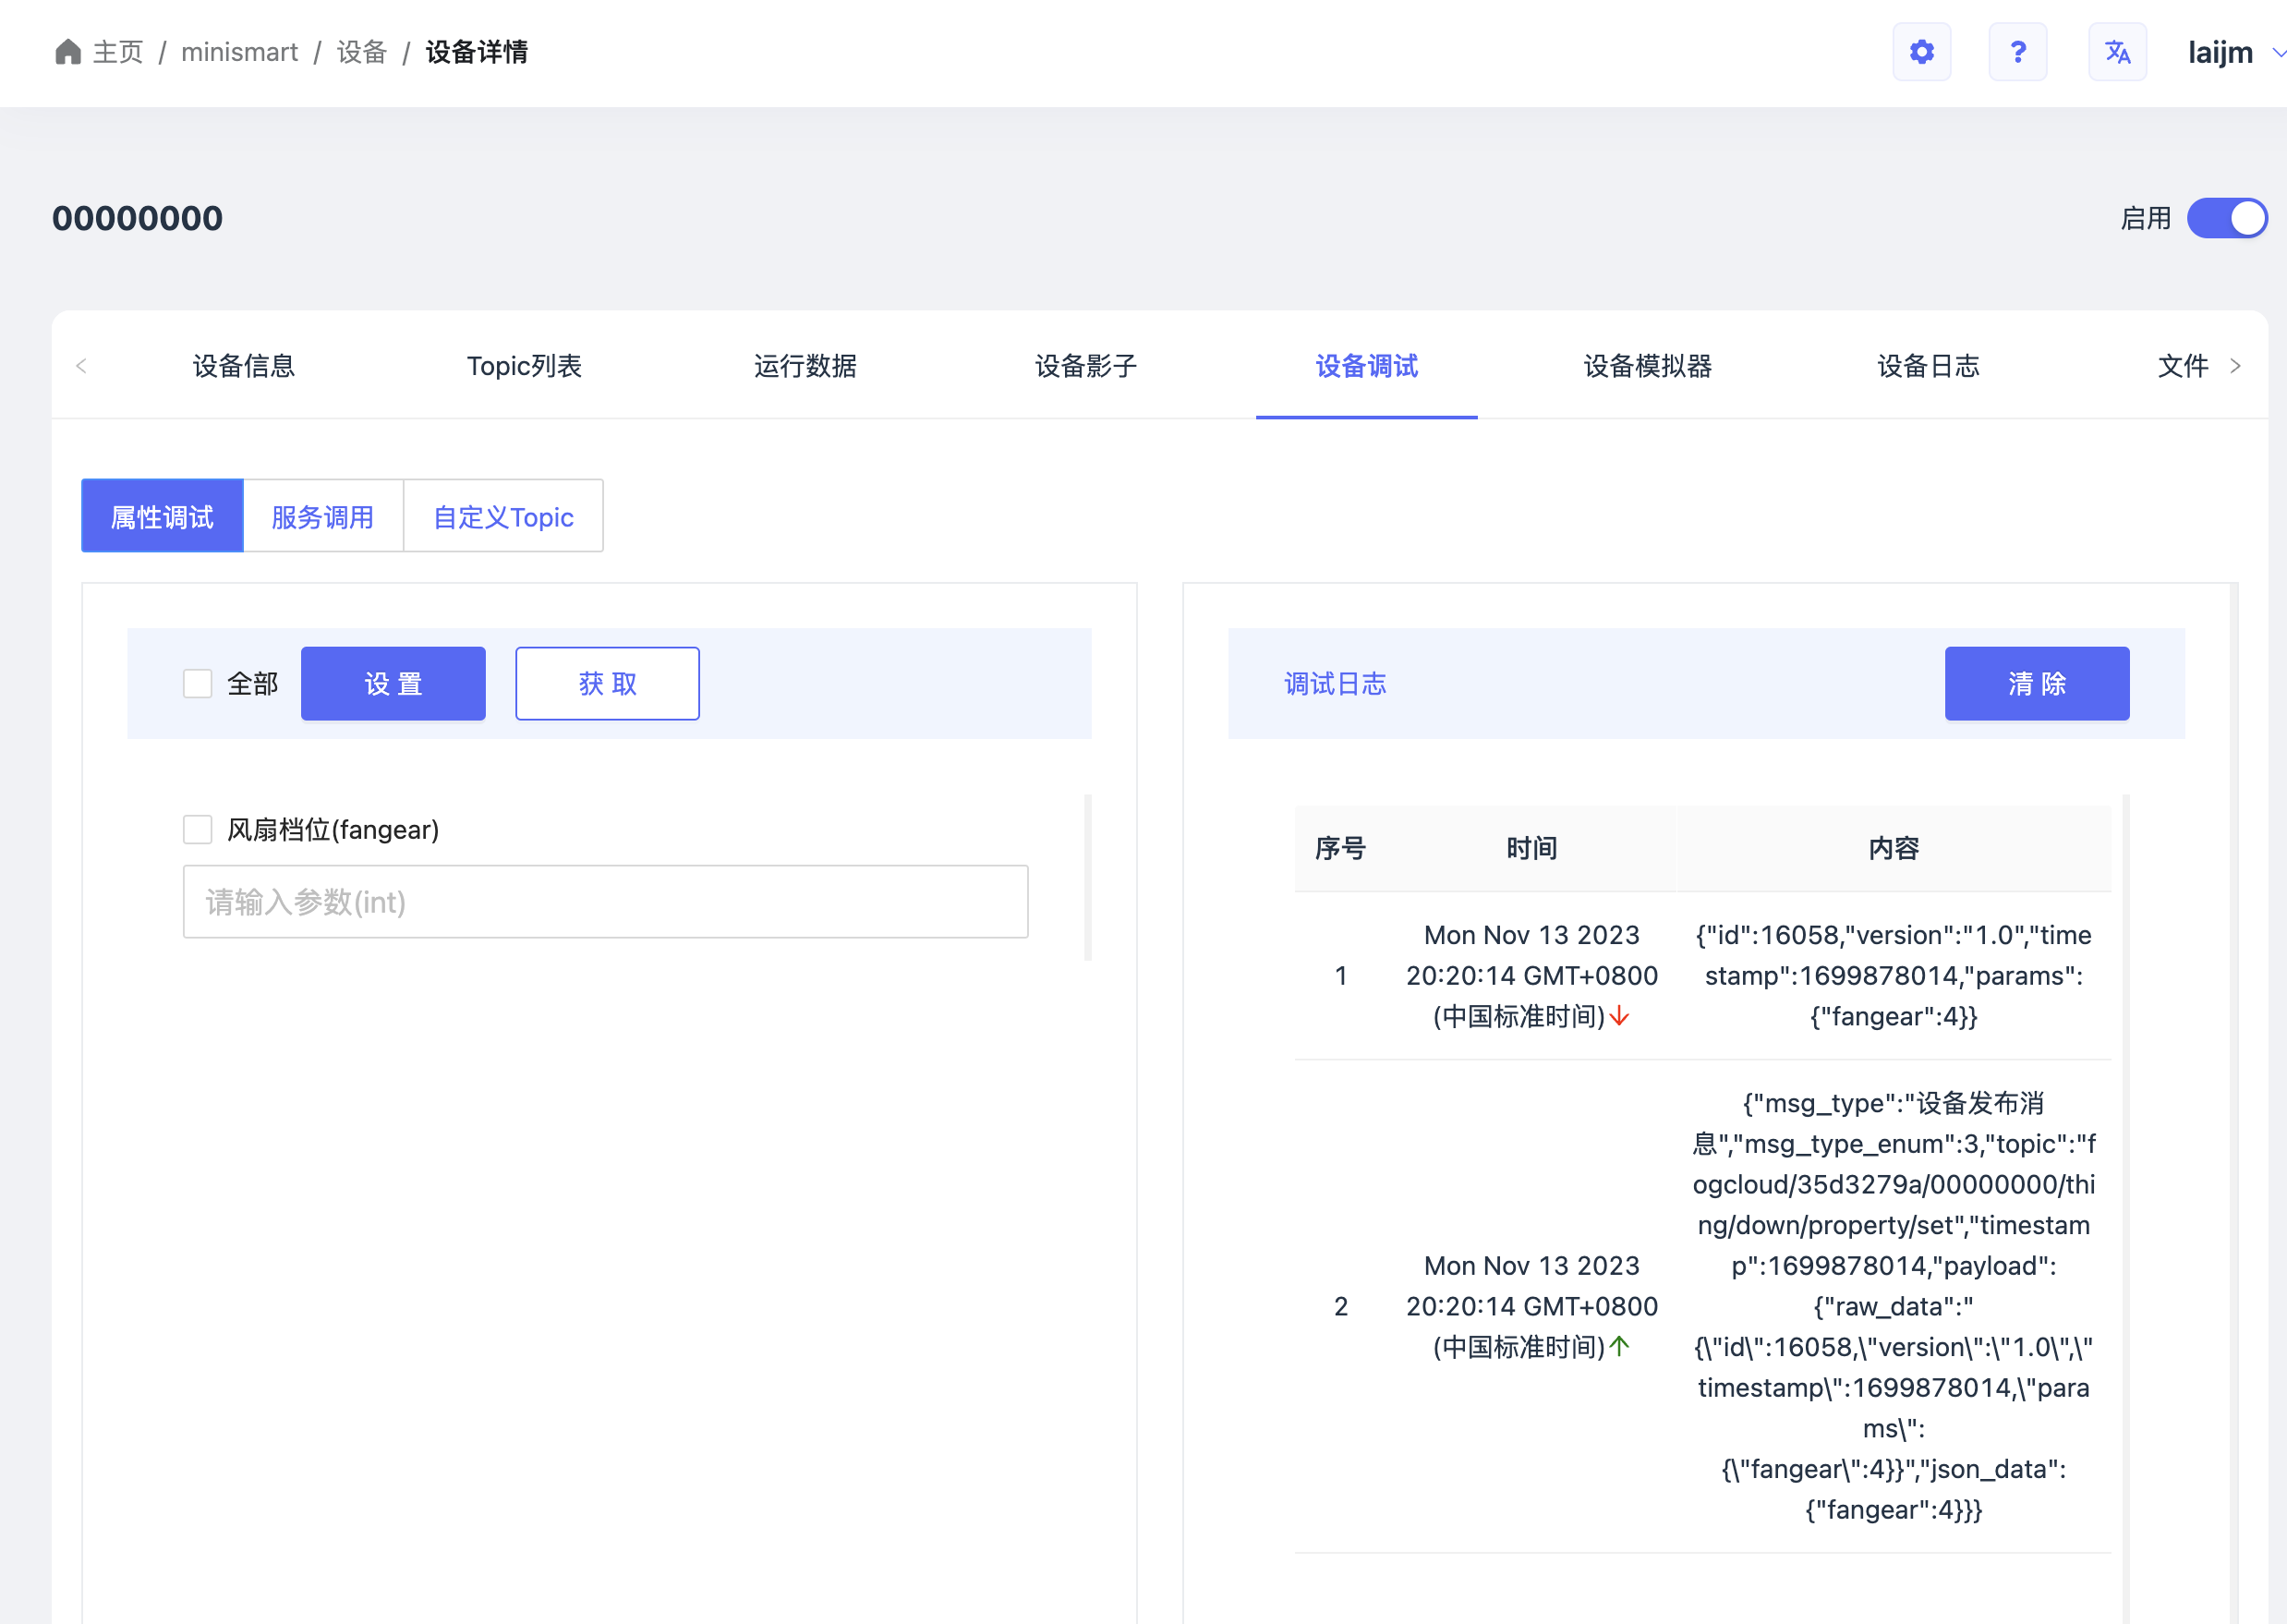Open the help question mark icon
The height and width of the screenshot is (1624, 2287).
click(2017, 52)
